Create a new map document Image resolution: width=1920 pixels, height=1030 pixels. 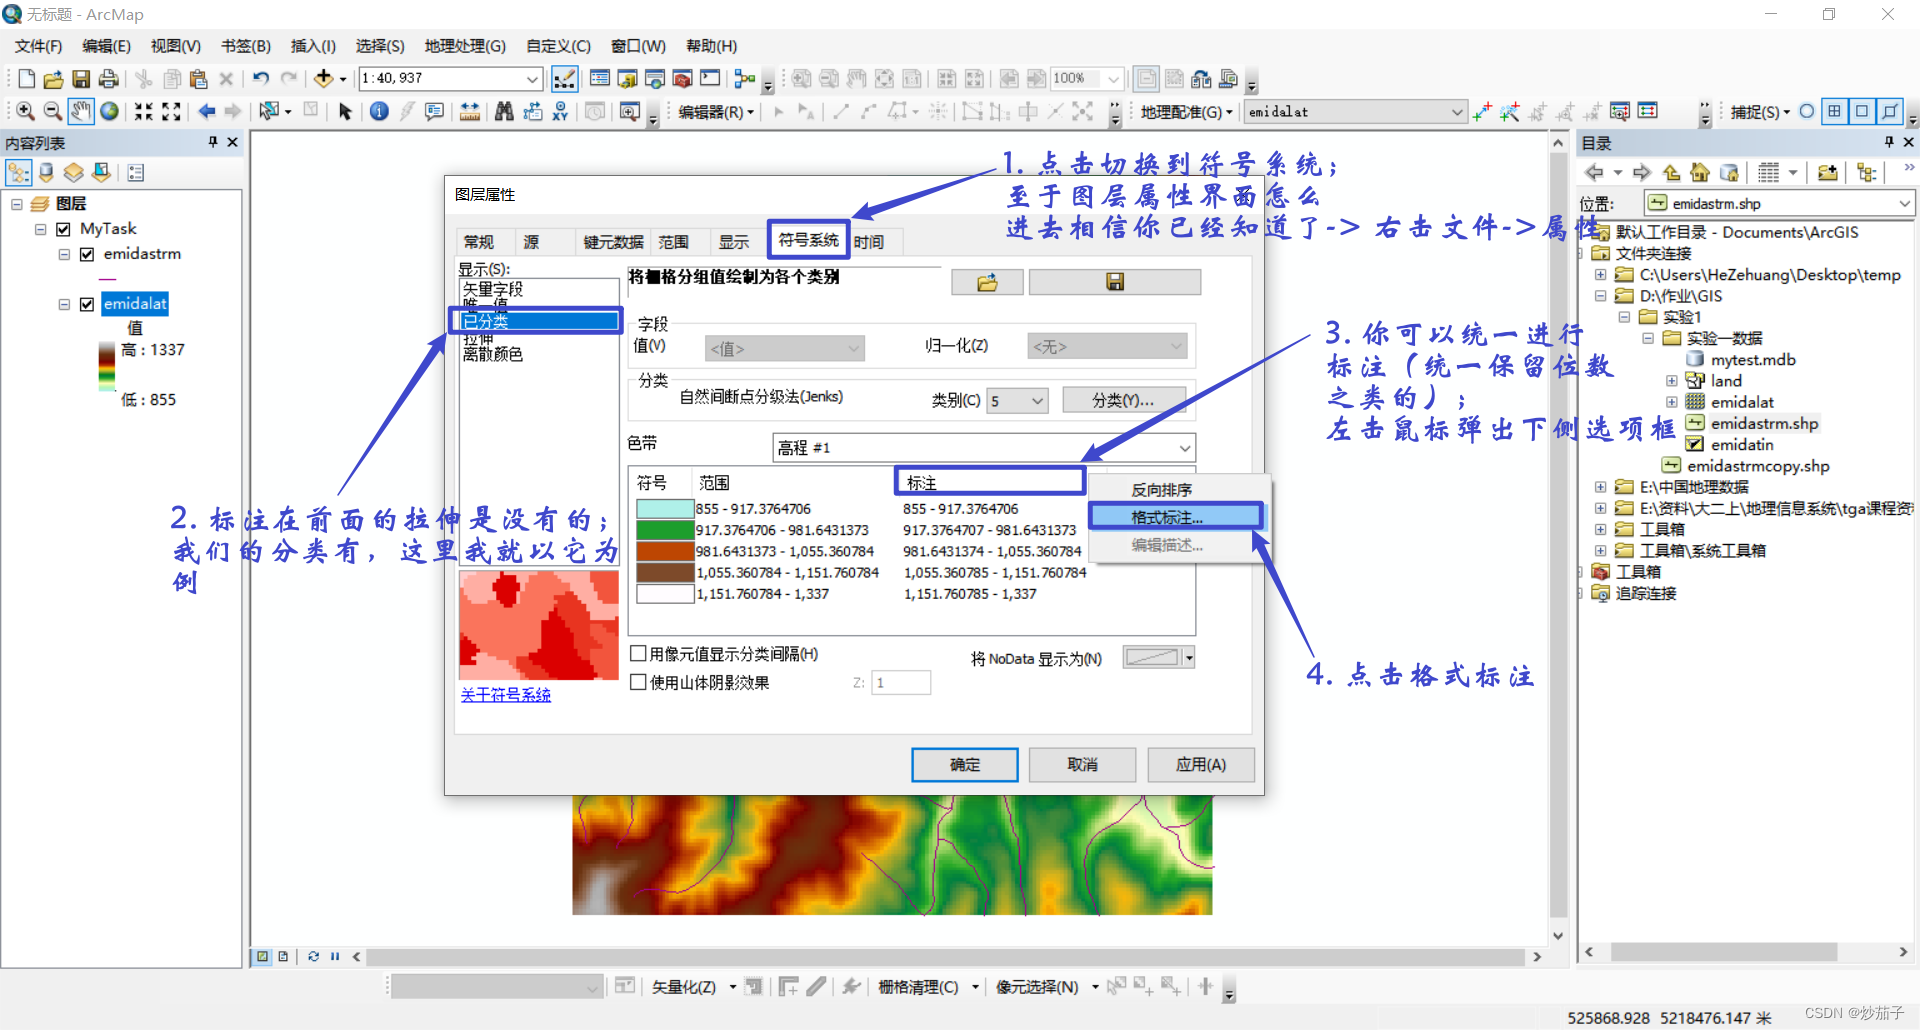pyautogui.click(x=27, y=79)
